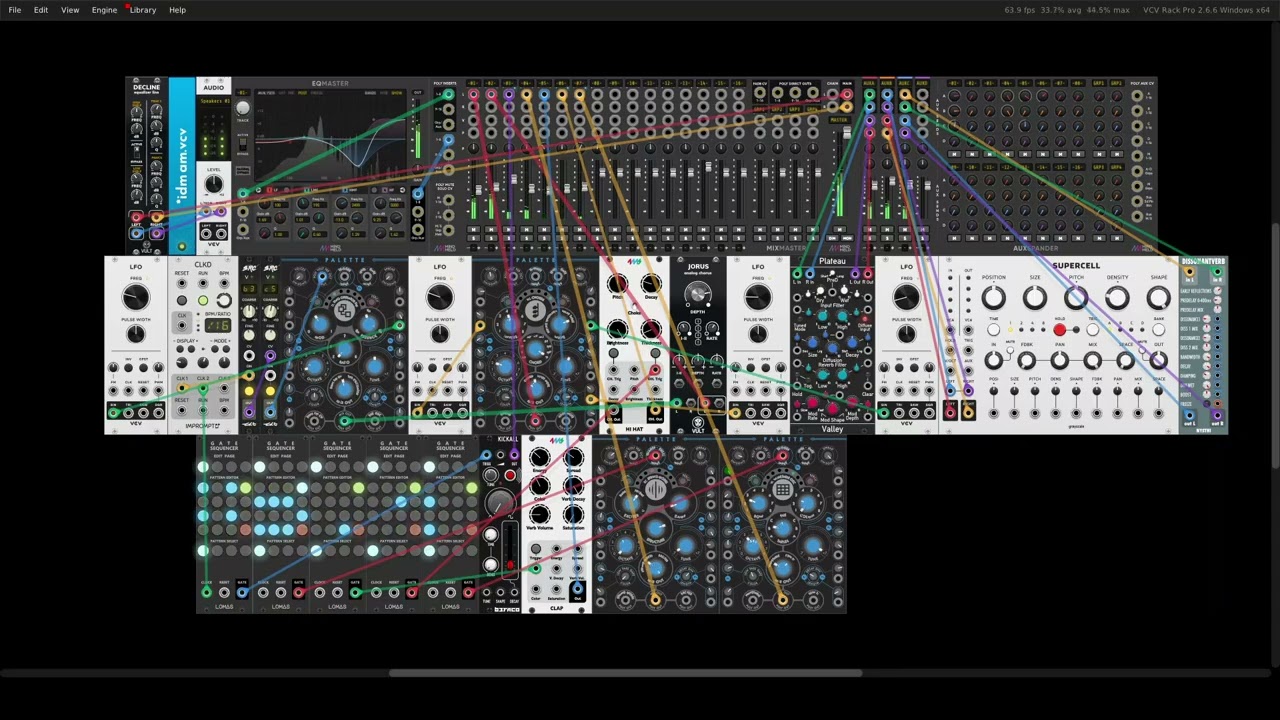Click the Jorus DEPTH knob
The image size is (1280, 720).
click(698, 294)
